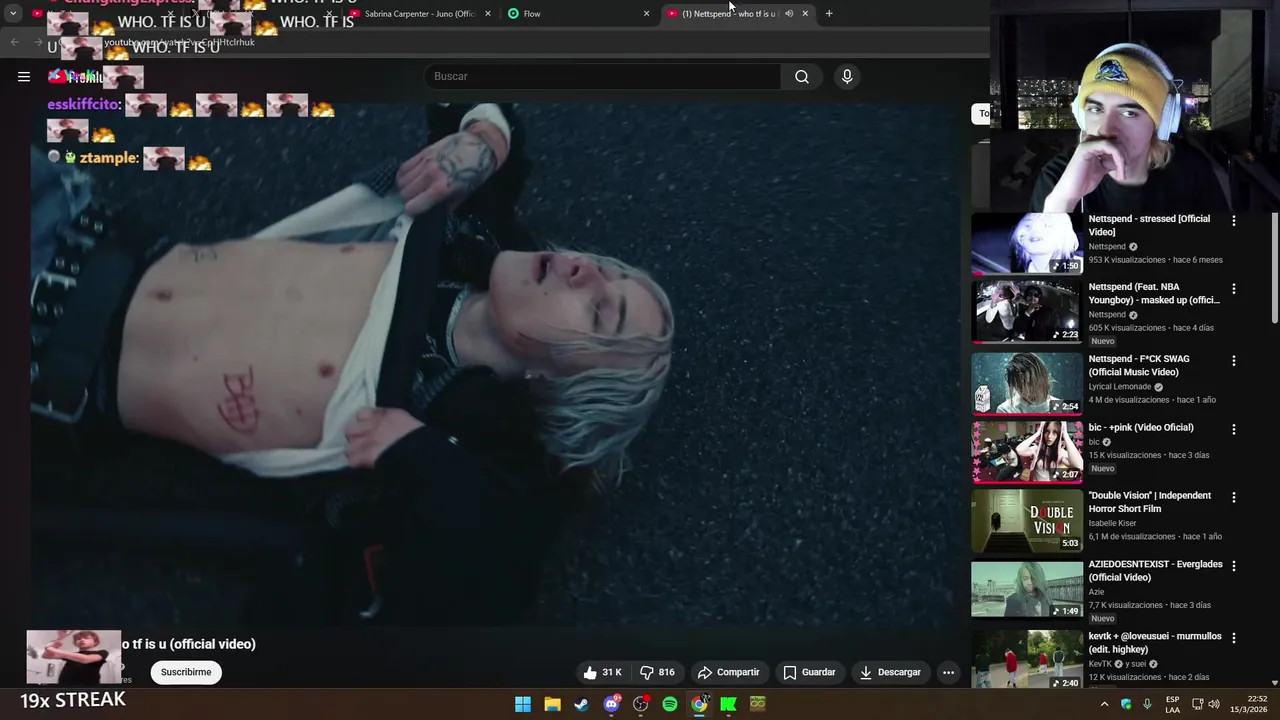Open Double Vision short film thumbnail
Image resolution: width=1280 pixels, height=720 pixels.
(x=1027, y=520)
